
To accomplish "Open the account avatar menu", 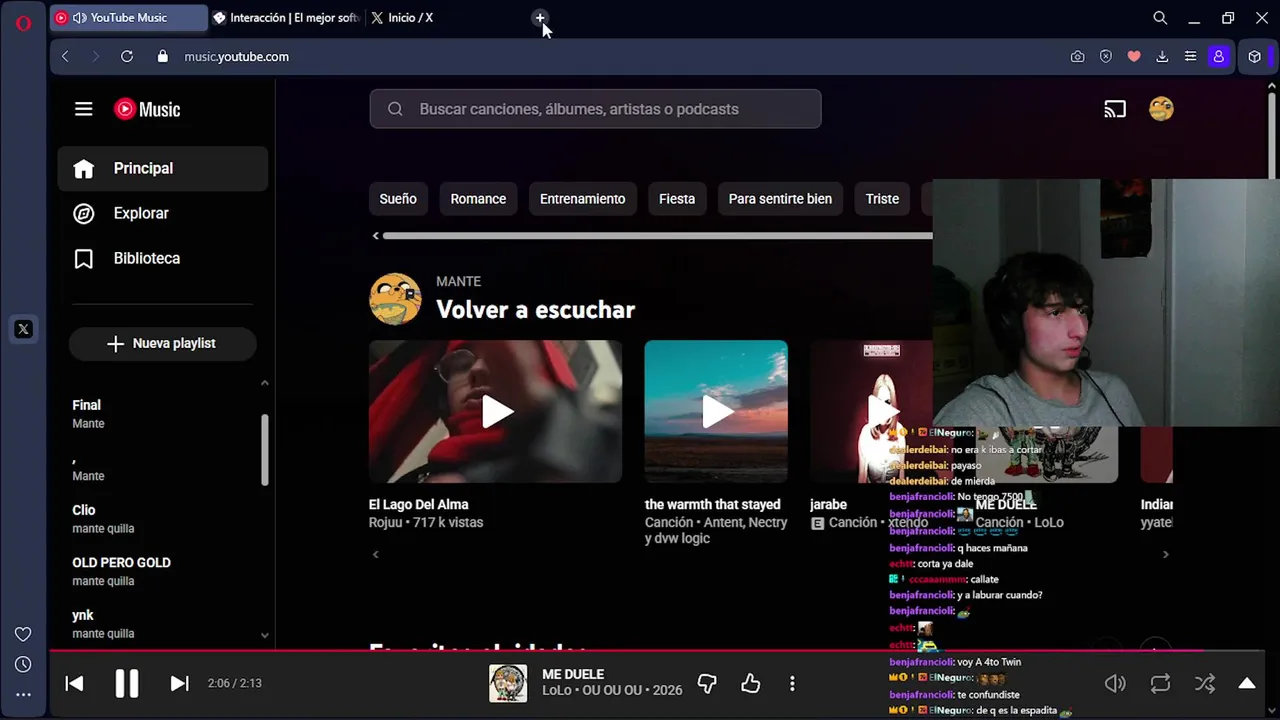I will [1161, 109].
